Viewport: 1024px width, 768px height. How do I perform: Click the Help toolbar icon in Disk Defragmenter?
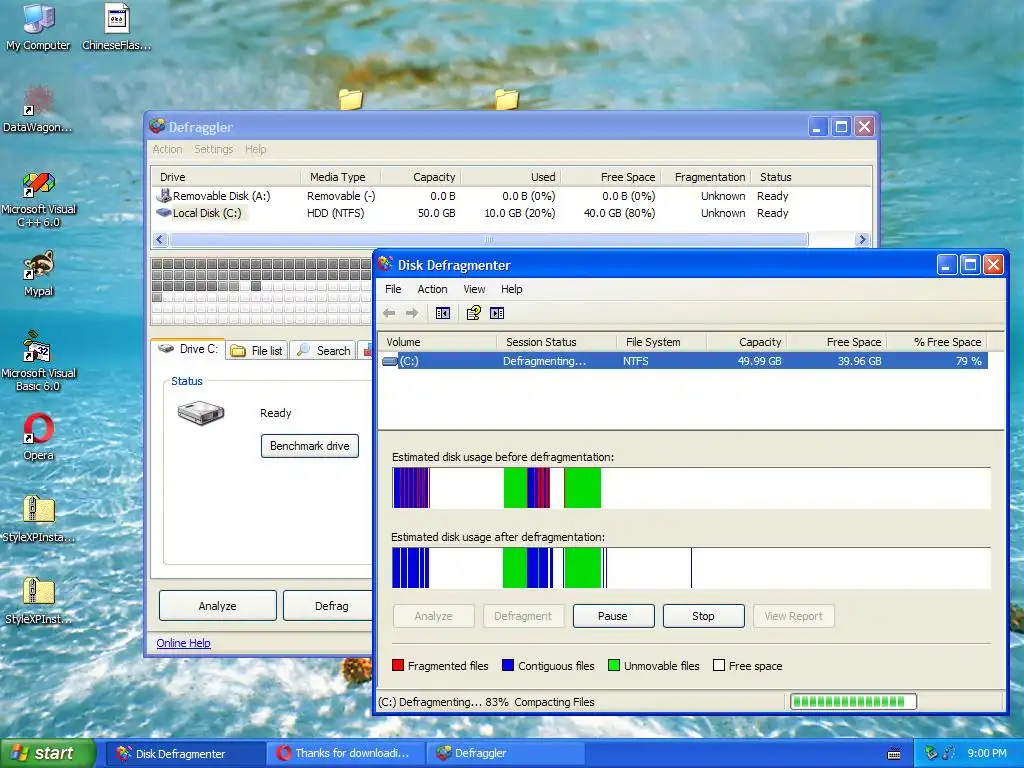[473, 313]
